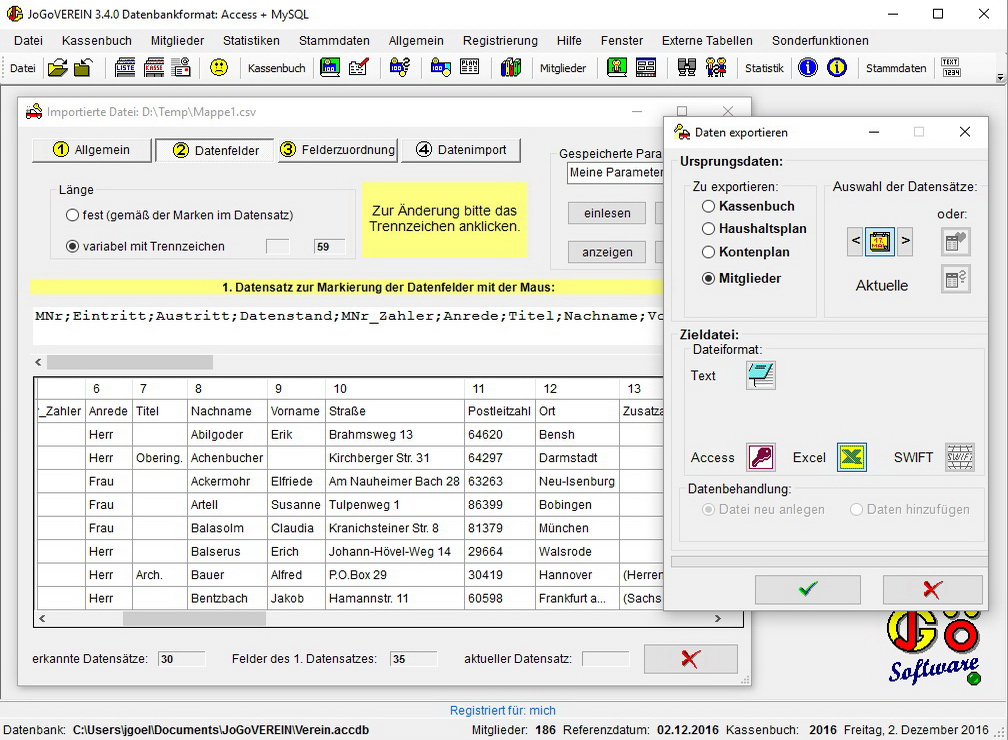The height and width of the screenshot is (740, 1008).
Task: Click the 'Nachname' column header cell
Action: click(x=227, y=411)
